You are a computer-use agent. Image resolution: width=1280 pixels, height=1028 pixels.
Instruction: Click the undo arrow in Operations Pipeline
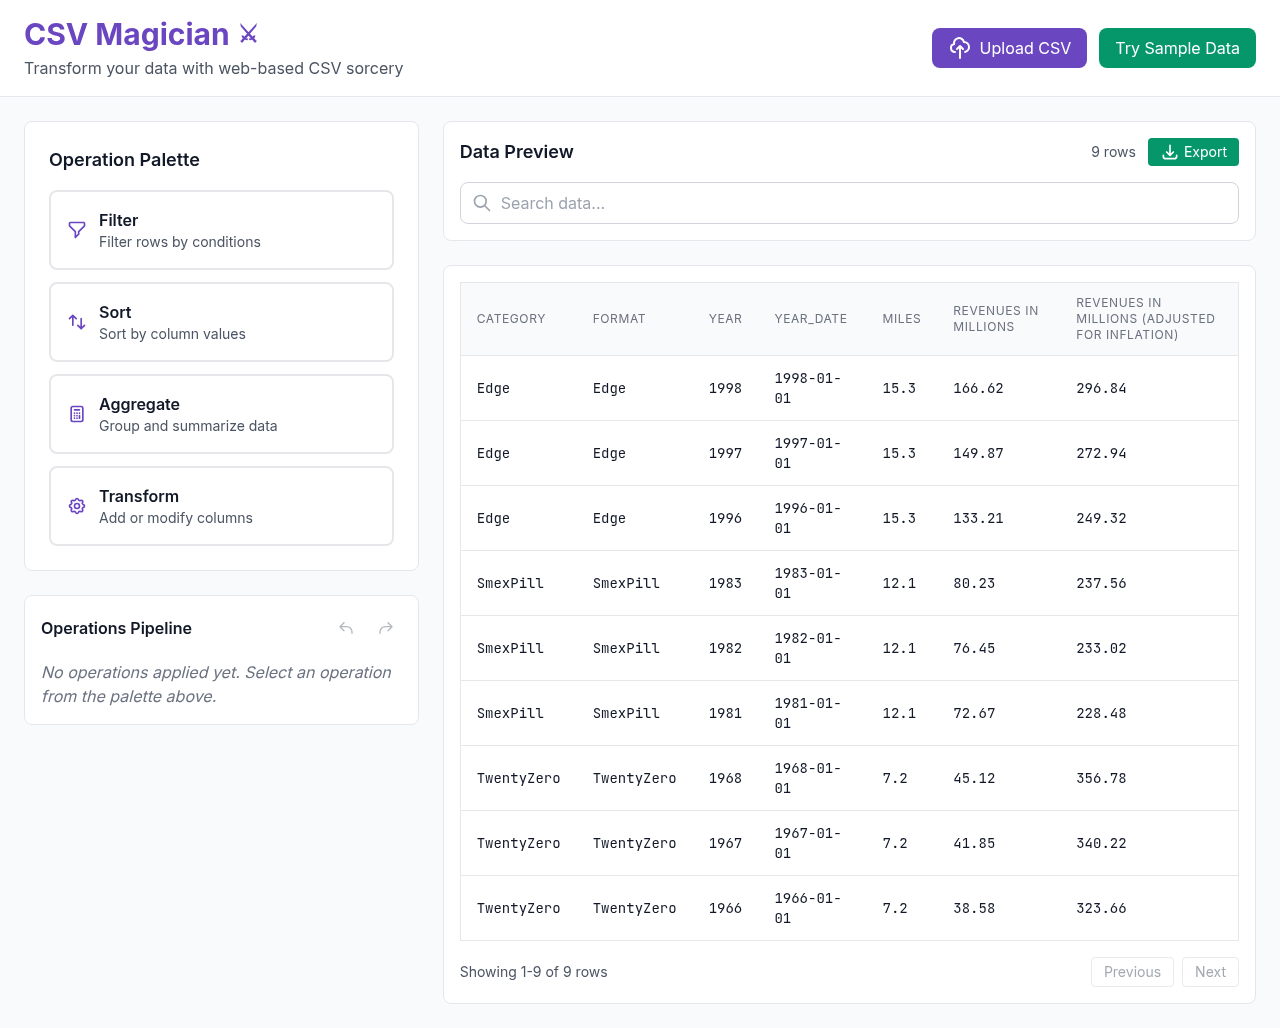(x=345, y=628)
